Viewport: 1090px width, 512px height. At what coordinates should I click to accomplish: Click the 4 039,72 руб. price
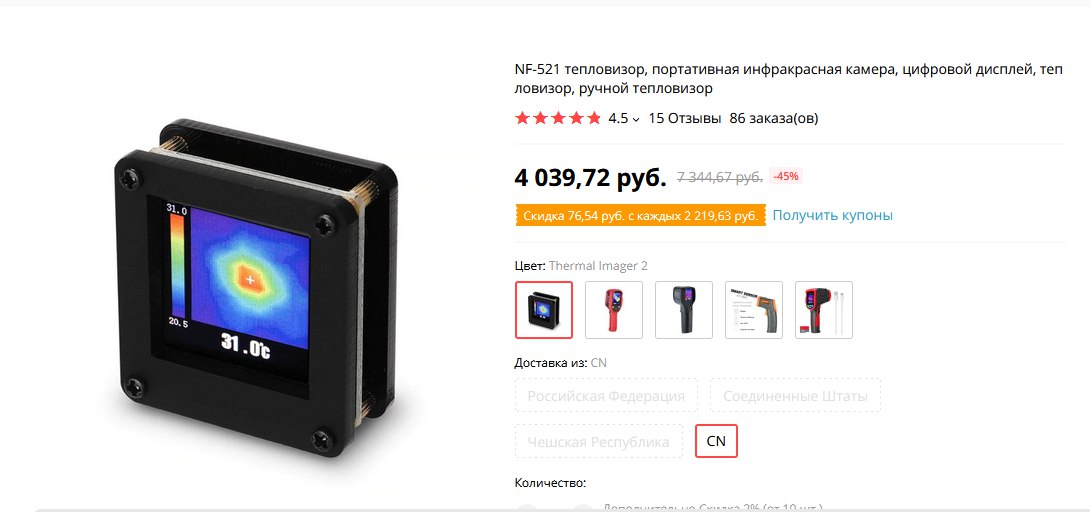coord(590,178)
